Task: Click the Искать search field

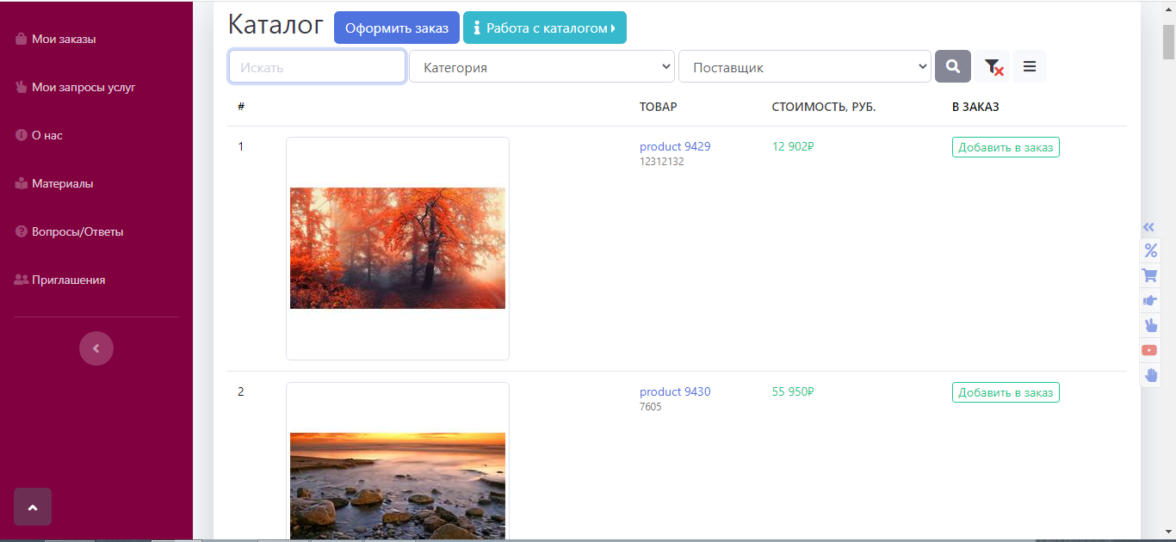Action: (317, 67)
